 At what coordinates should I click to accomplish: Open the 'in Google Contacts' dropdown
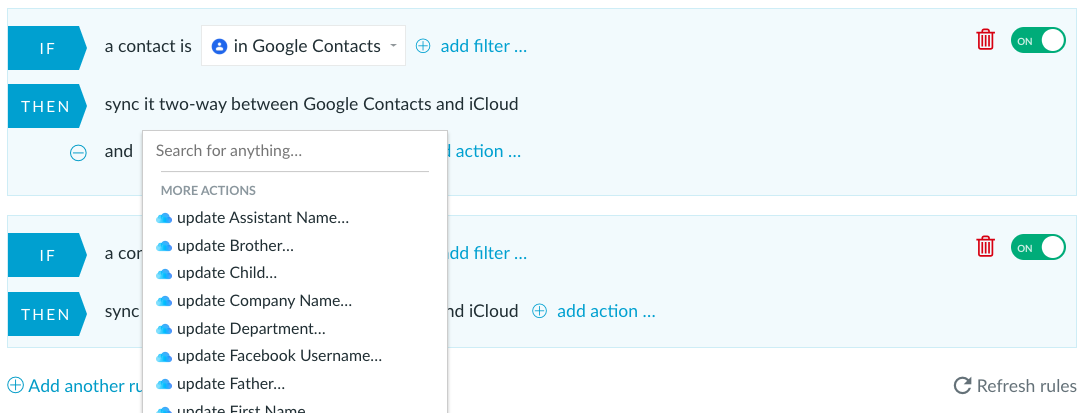tap(303, 46)
